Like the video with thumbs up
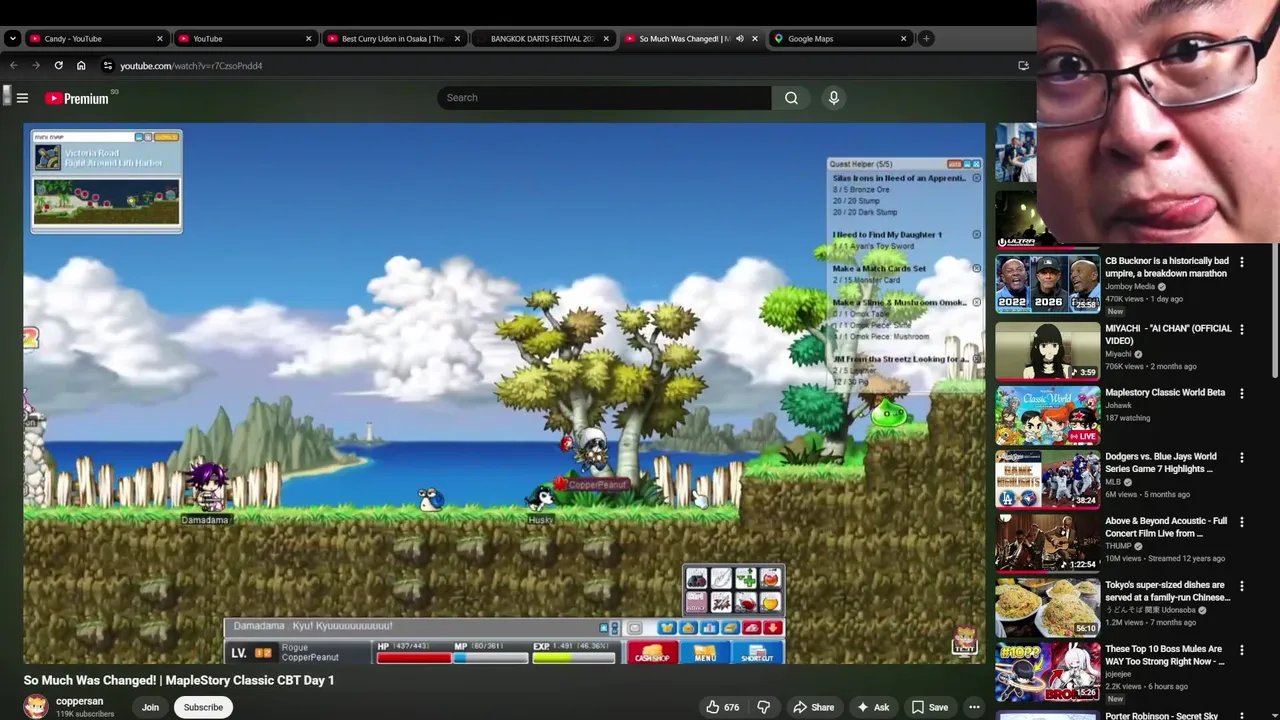Viewport: 1280px width, 720px height. click(x=722, y=707)
